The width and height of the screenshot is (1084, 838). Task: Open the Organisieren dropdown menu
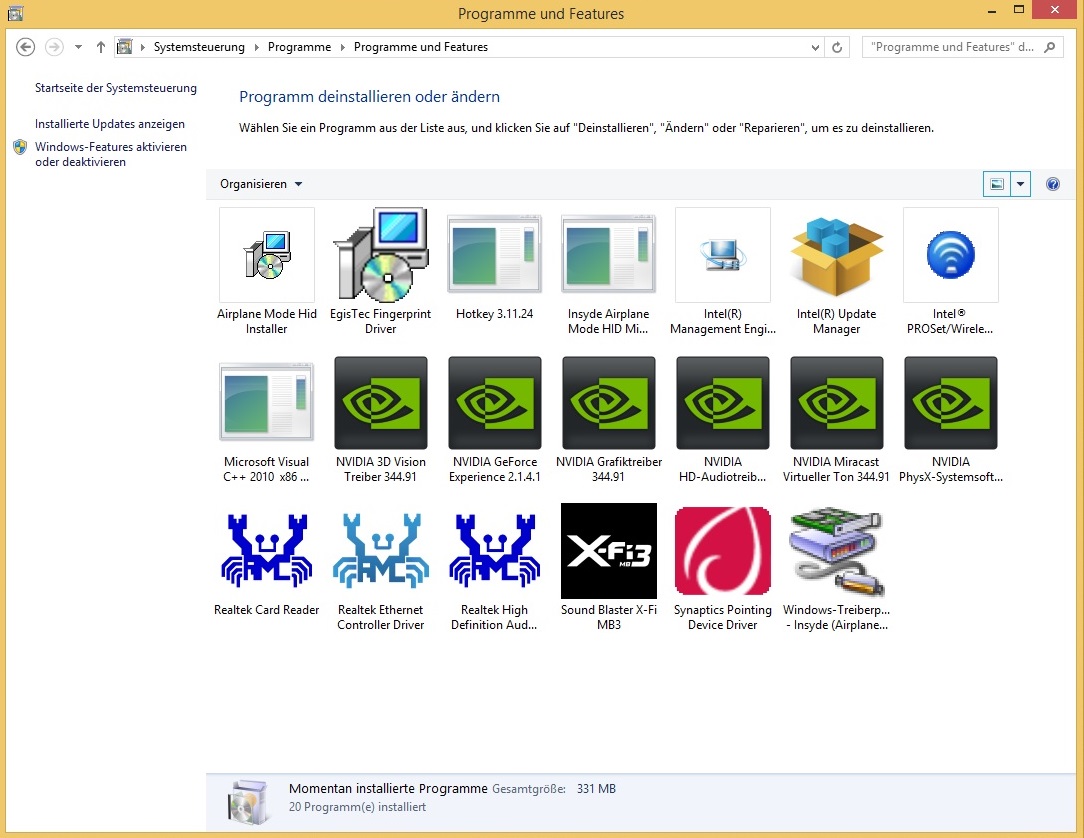pos(261,184)
